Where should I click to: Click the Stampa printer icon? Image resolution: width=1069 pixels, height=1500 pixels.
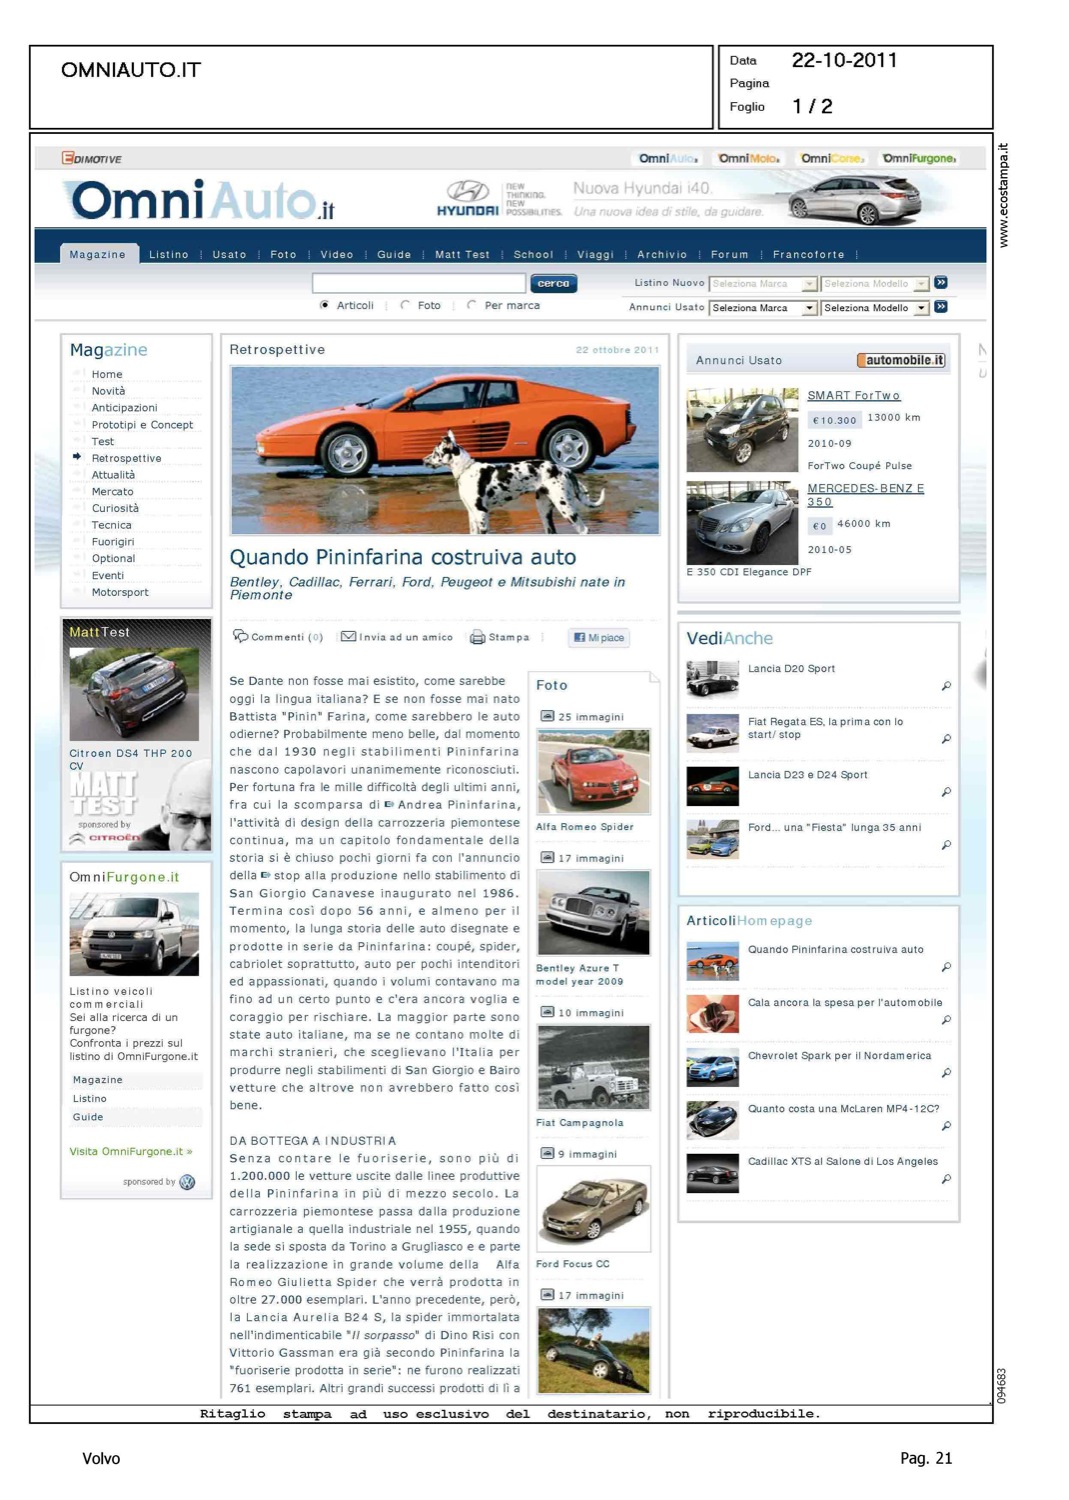pyautogui.click(x=477, y=637)
